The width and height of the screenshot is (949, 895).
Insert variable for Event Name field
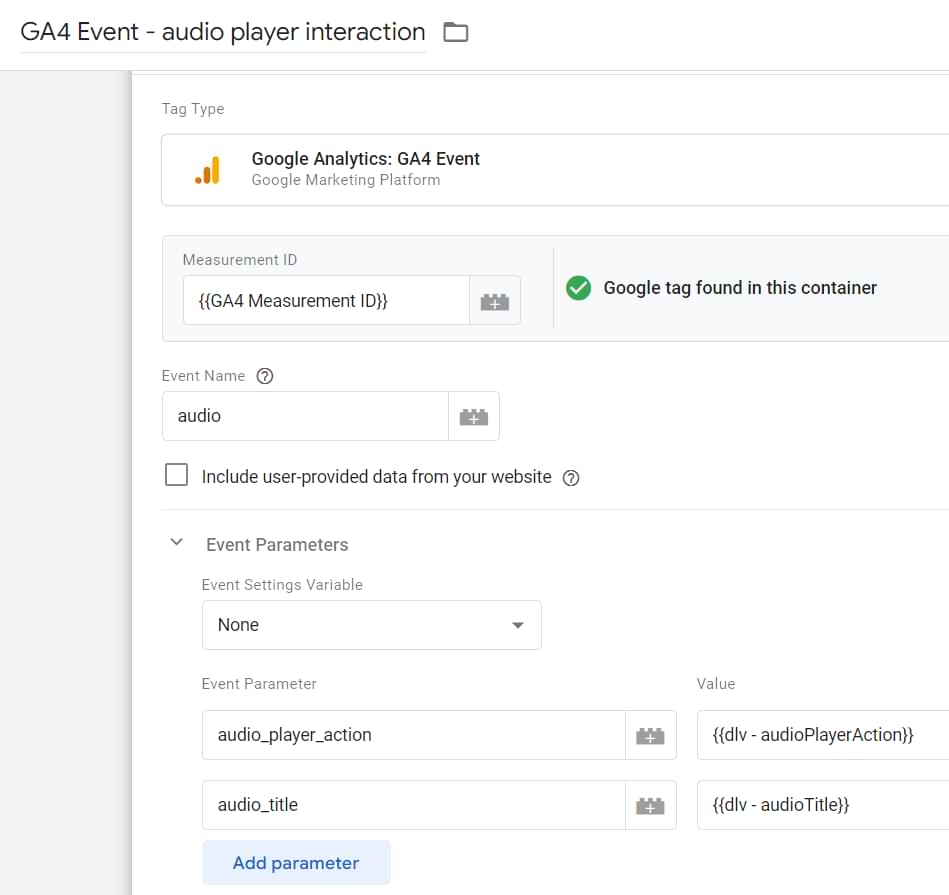click(x=473, y=416)
